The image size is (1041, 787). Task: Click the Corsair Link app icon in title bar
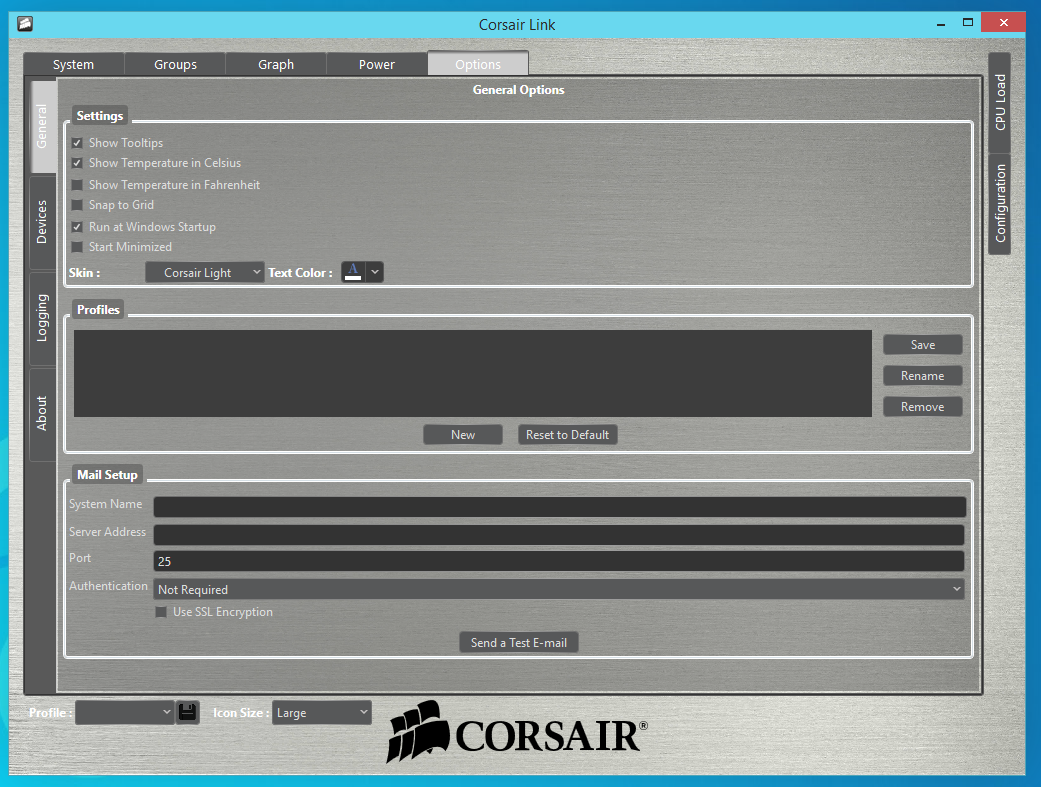pos(25,24)
